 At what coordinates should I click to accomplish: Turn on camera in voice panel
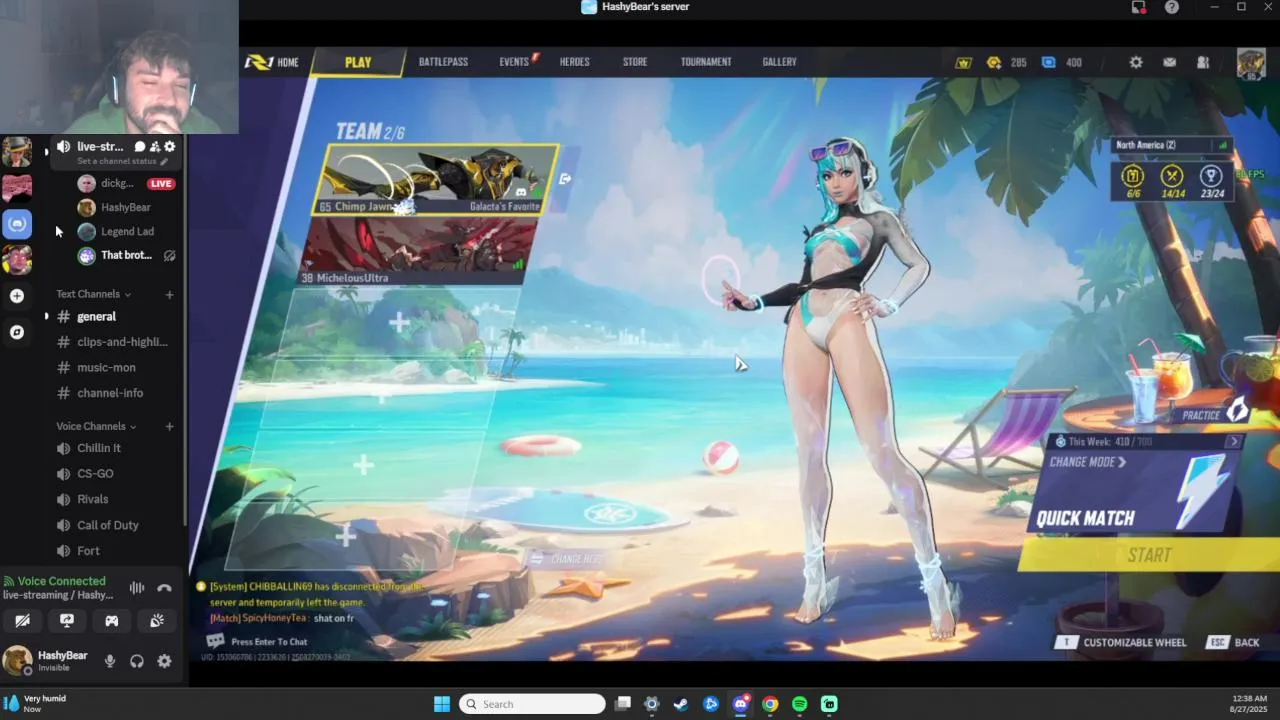22,620
